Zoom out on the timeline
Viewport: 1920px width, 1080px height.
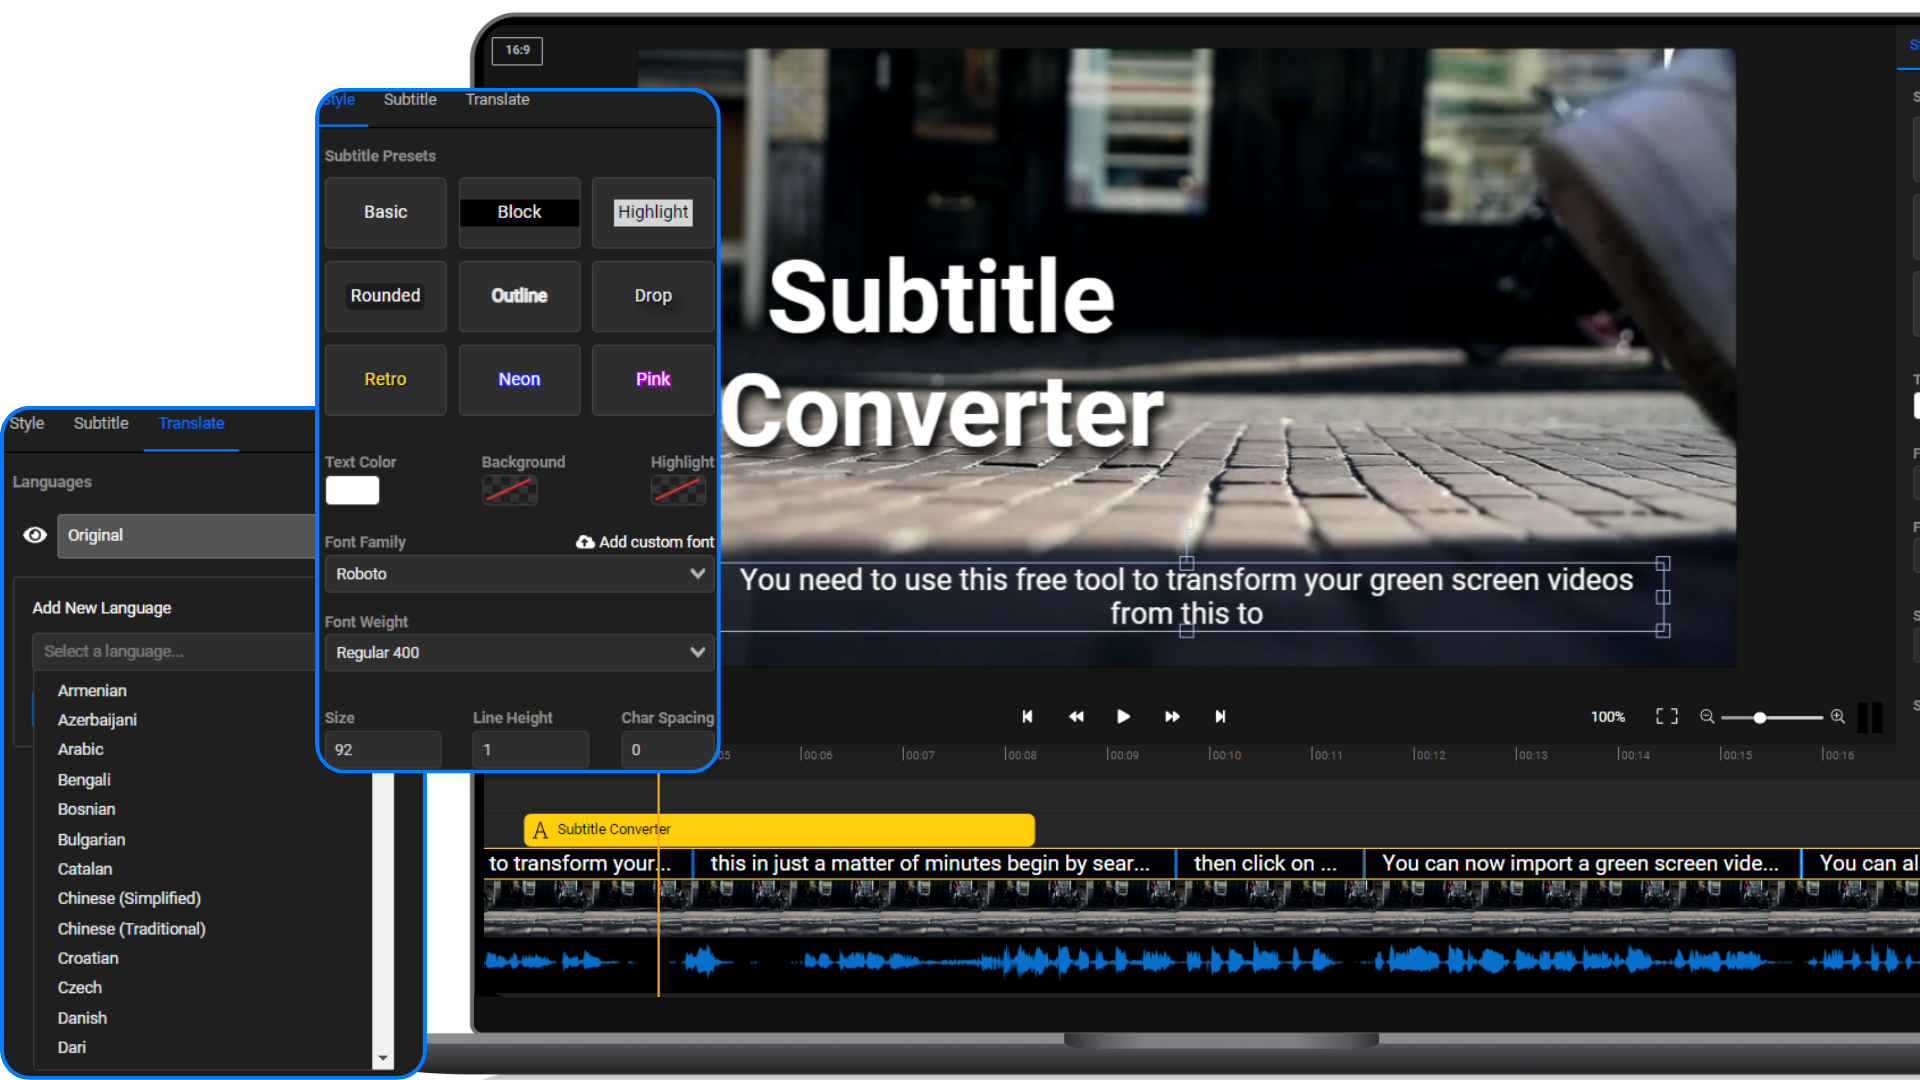pyautogui.click(x=1707, y=716)
